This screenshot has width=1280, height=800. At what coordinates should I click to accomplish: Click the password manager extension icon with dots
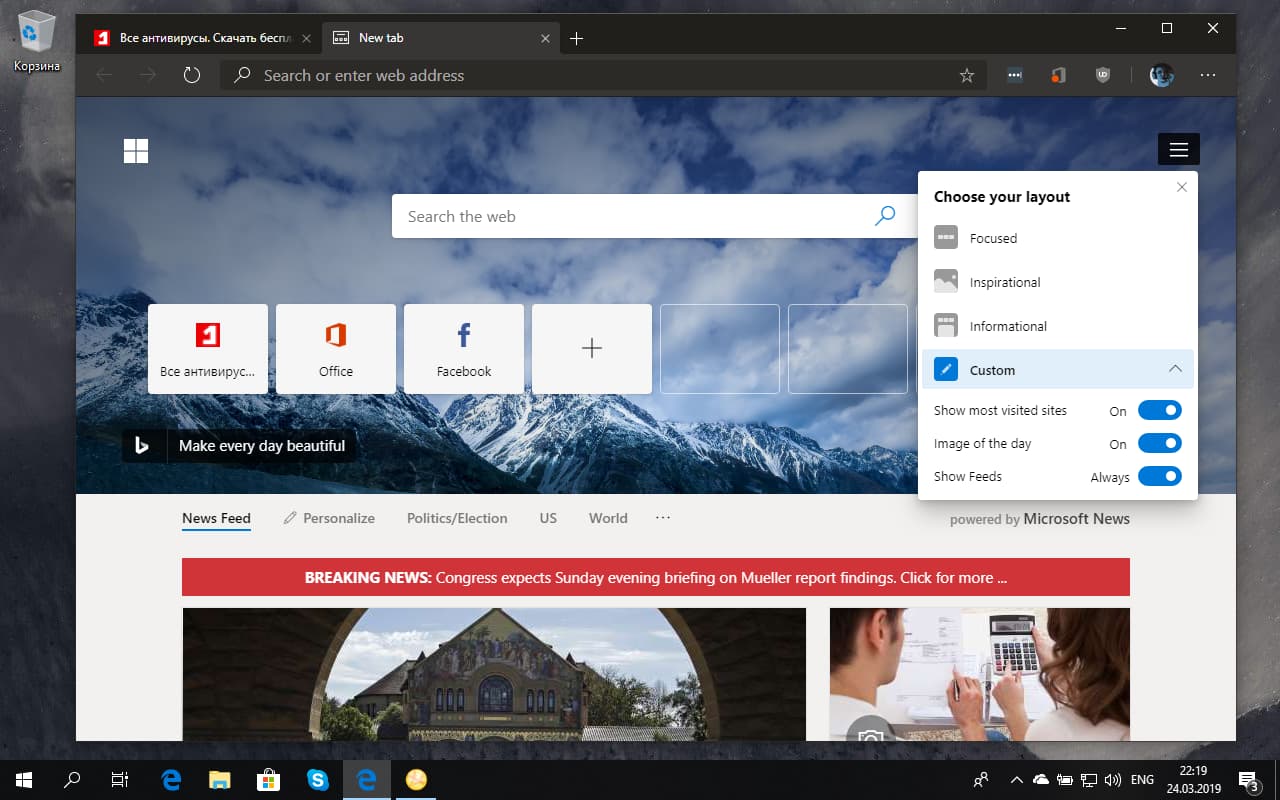pos(1015,75)
